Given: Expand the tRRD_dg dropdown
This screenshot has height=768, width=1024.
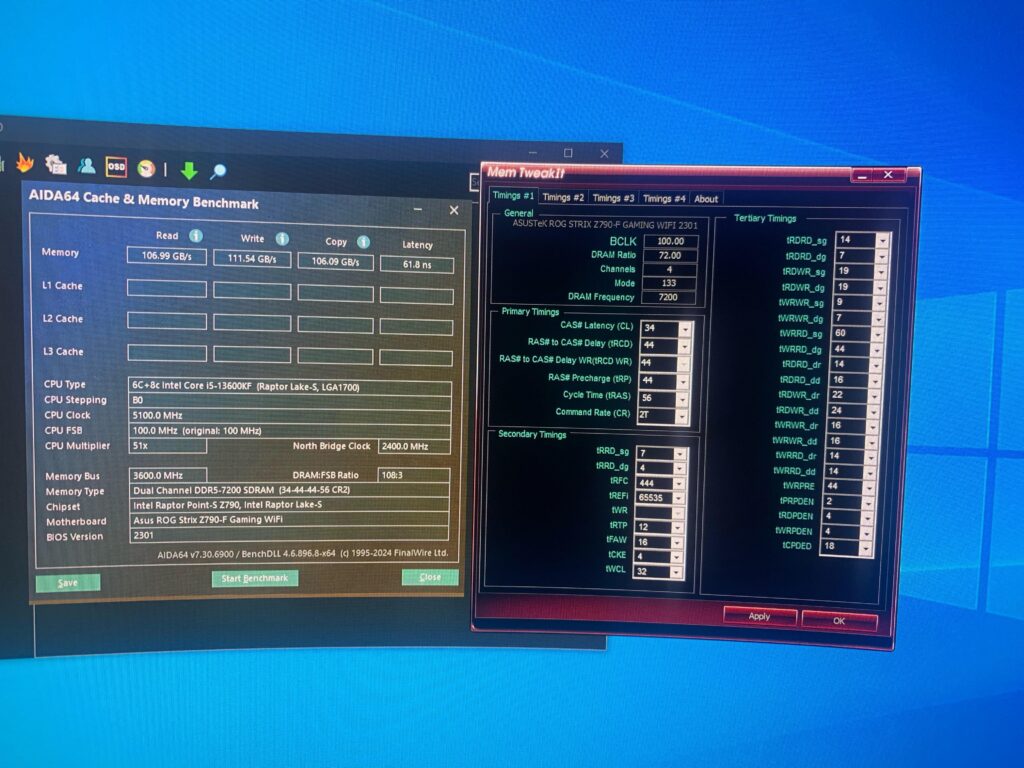Looking at the screenshot, I should [680, 468].
